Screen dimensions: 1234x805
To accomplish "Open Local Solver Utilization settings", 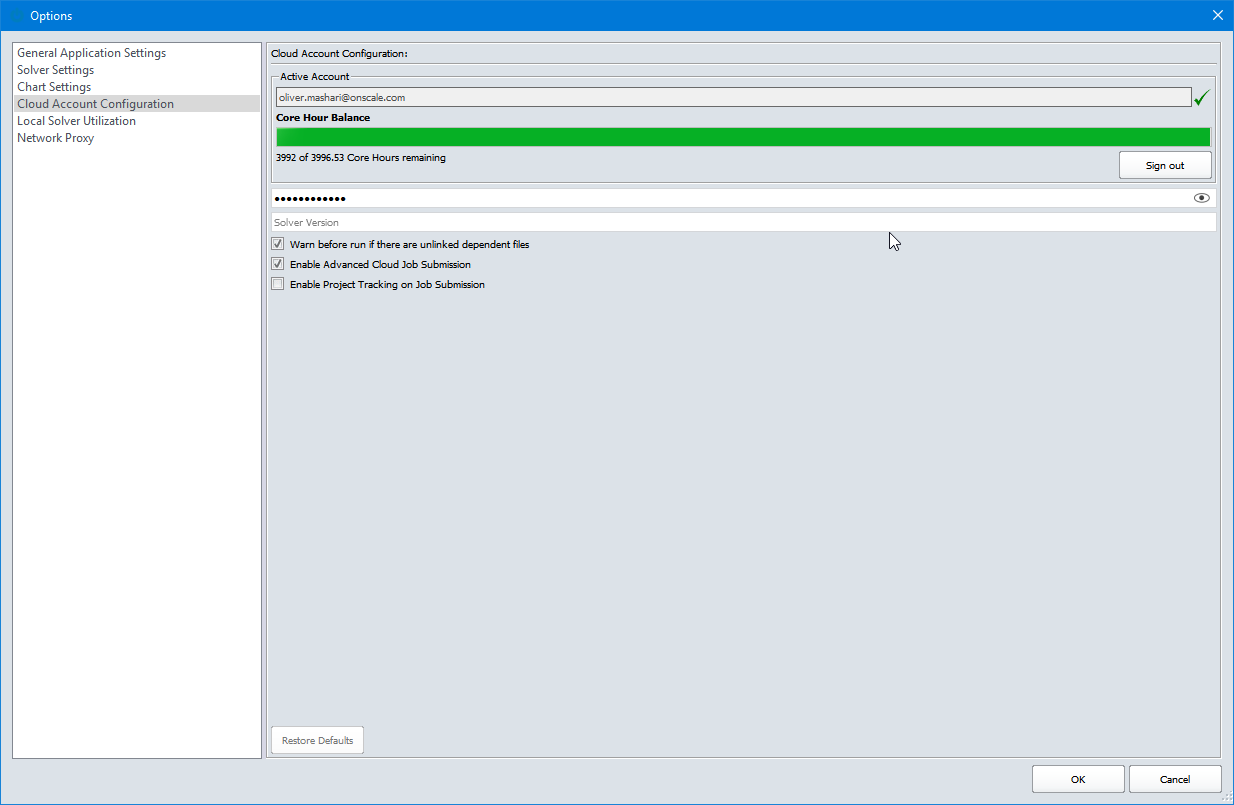I will coord(137,121).
